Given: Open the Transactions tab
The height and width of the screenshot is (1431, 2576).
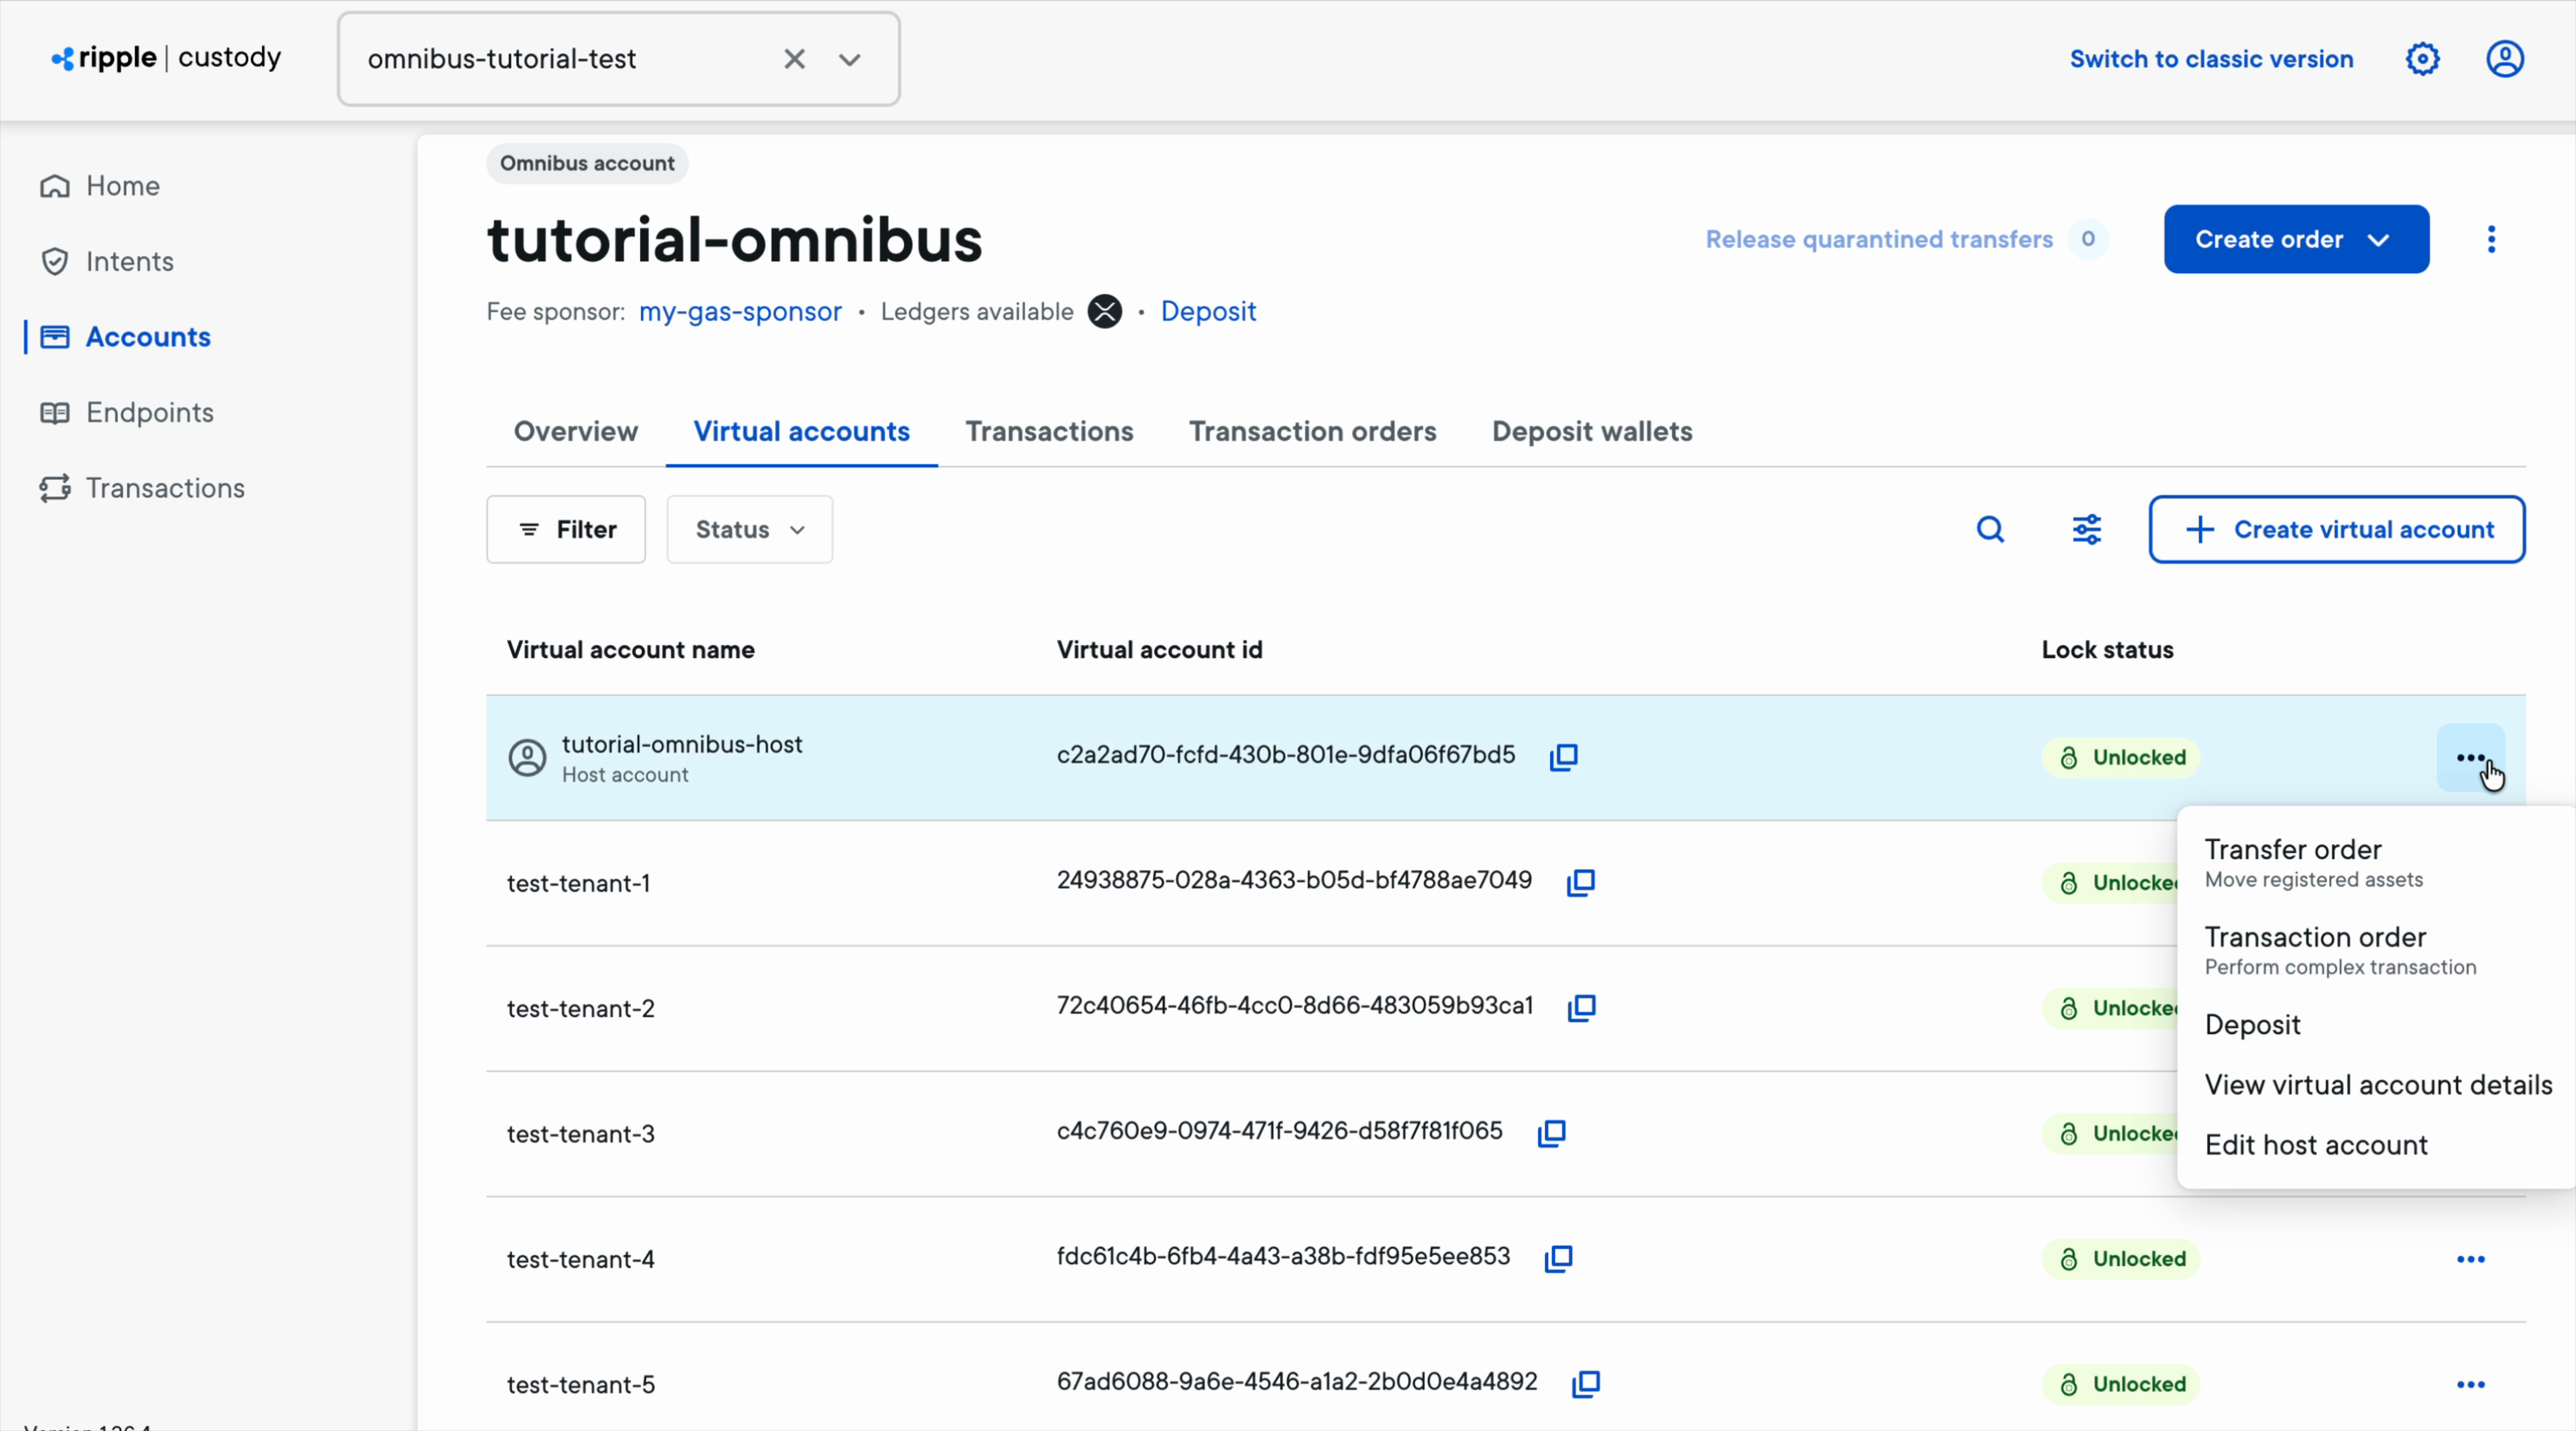Looking at the screenshot, I should point(1049,431).
